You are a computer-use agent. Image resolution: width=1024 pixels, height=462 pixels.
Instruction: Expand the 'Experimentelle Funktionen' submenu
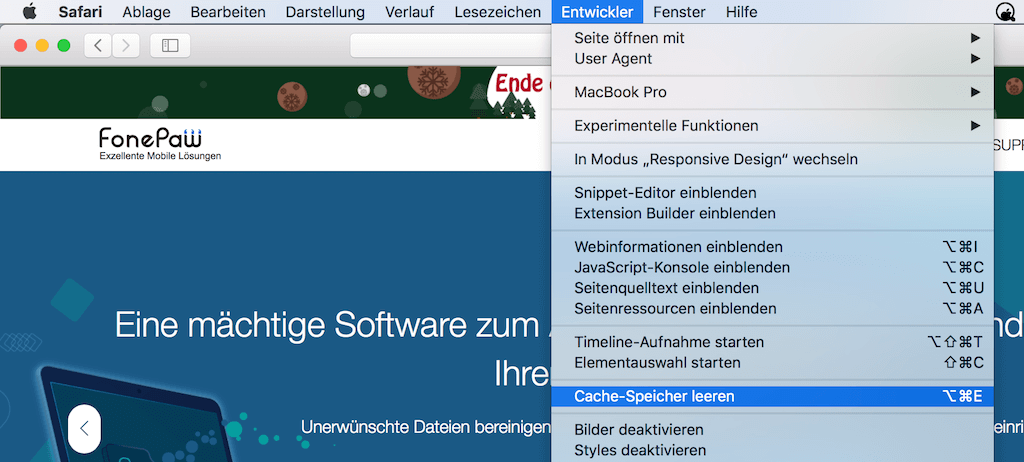pyautogui.click(x=773, y=125)
